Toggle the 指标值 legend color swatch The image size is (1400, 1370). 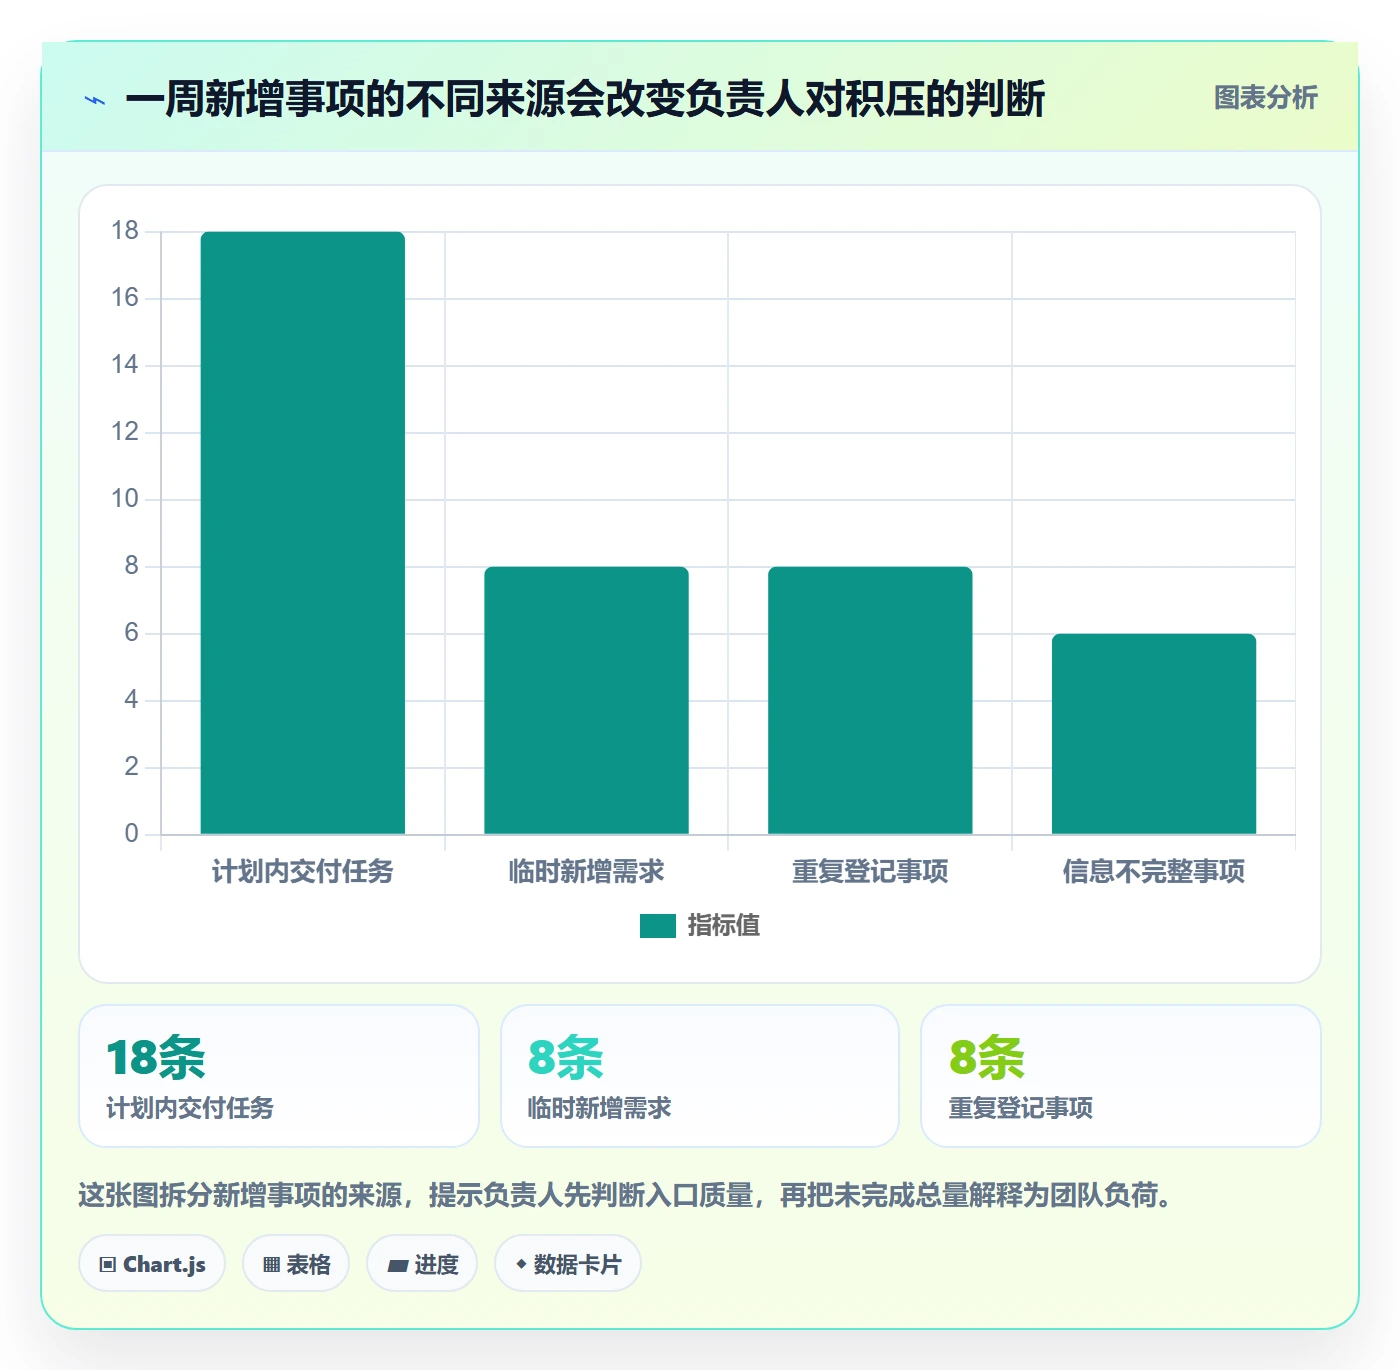658,926
